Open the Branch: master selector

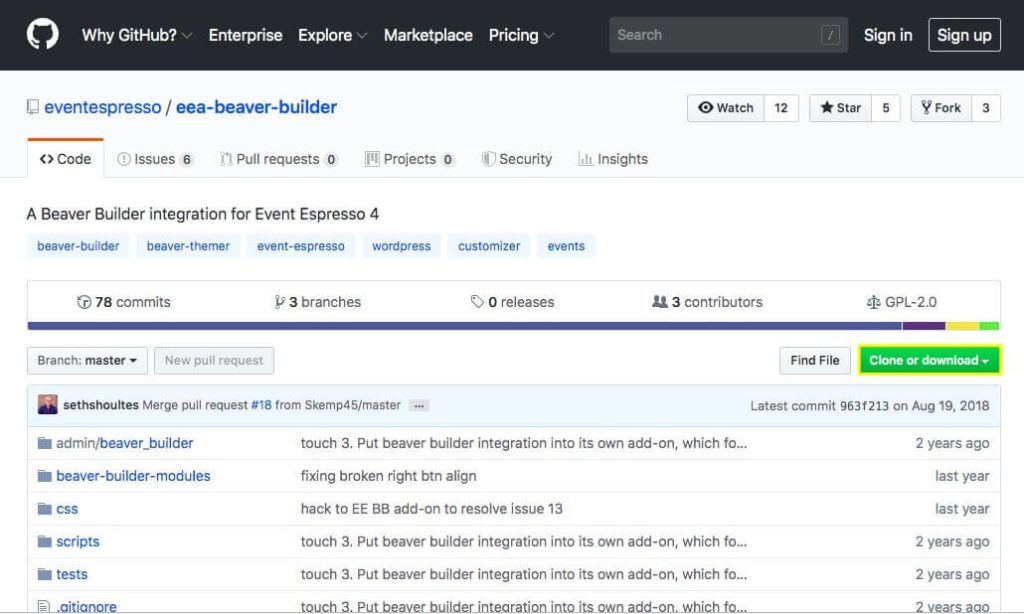(88, 361)
